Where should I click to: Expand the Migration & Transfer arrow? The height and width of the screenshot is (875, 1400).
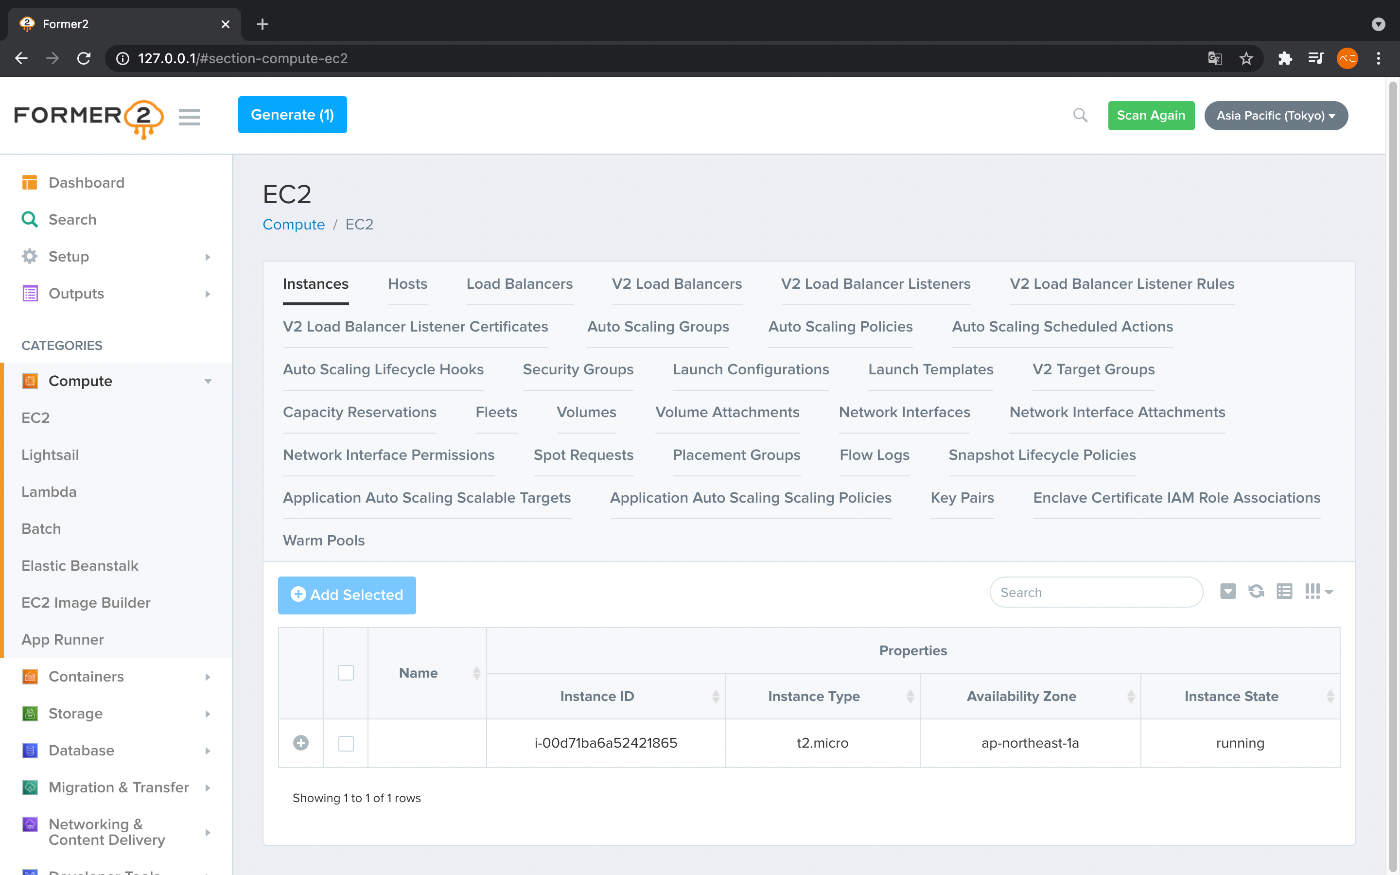pyautogui.click(x=208, y=788)
